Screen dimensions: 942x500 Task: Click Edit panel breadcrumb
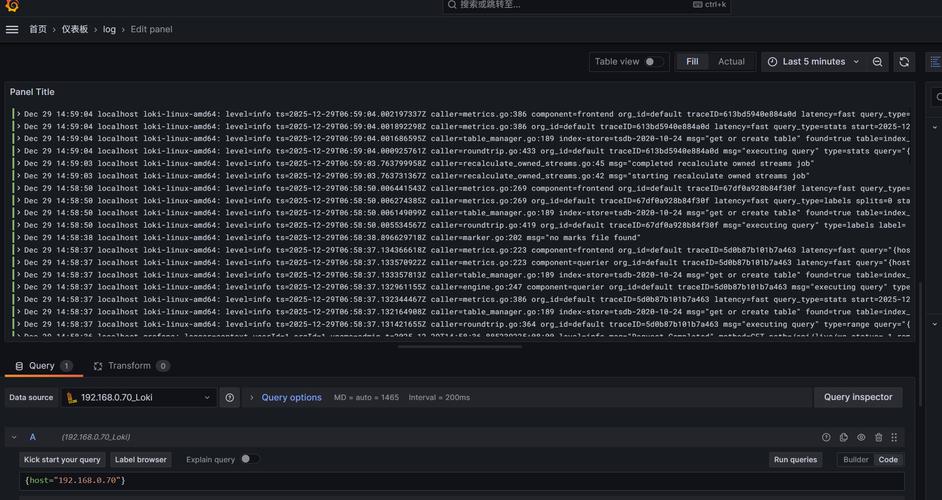click(151, 29)
